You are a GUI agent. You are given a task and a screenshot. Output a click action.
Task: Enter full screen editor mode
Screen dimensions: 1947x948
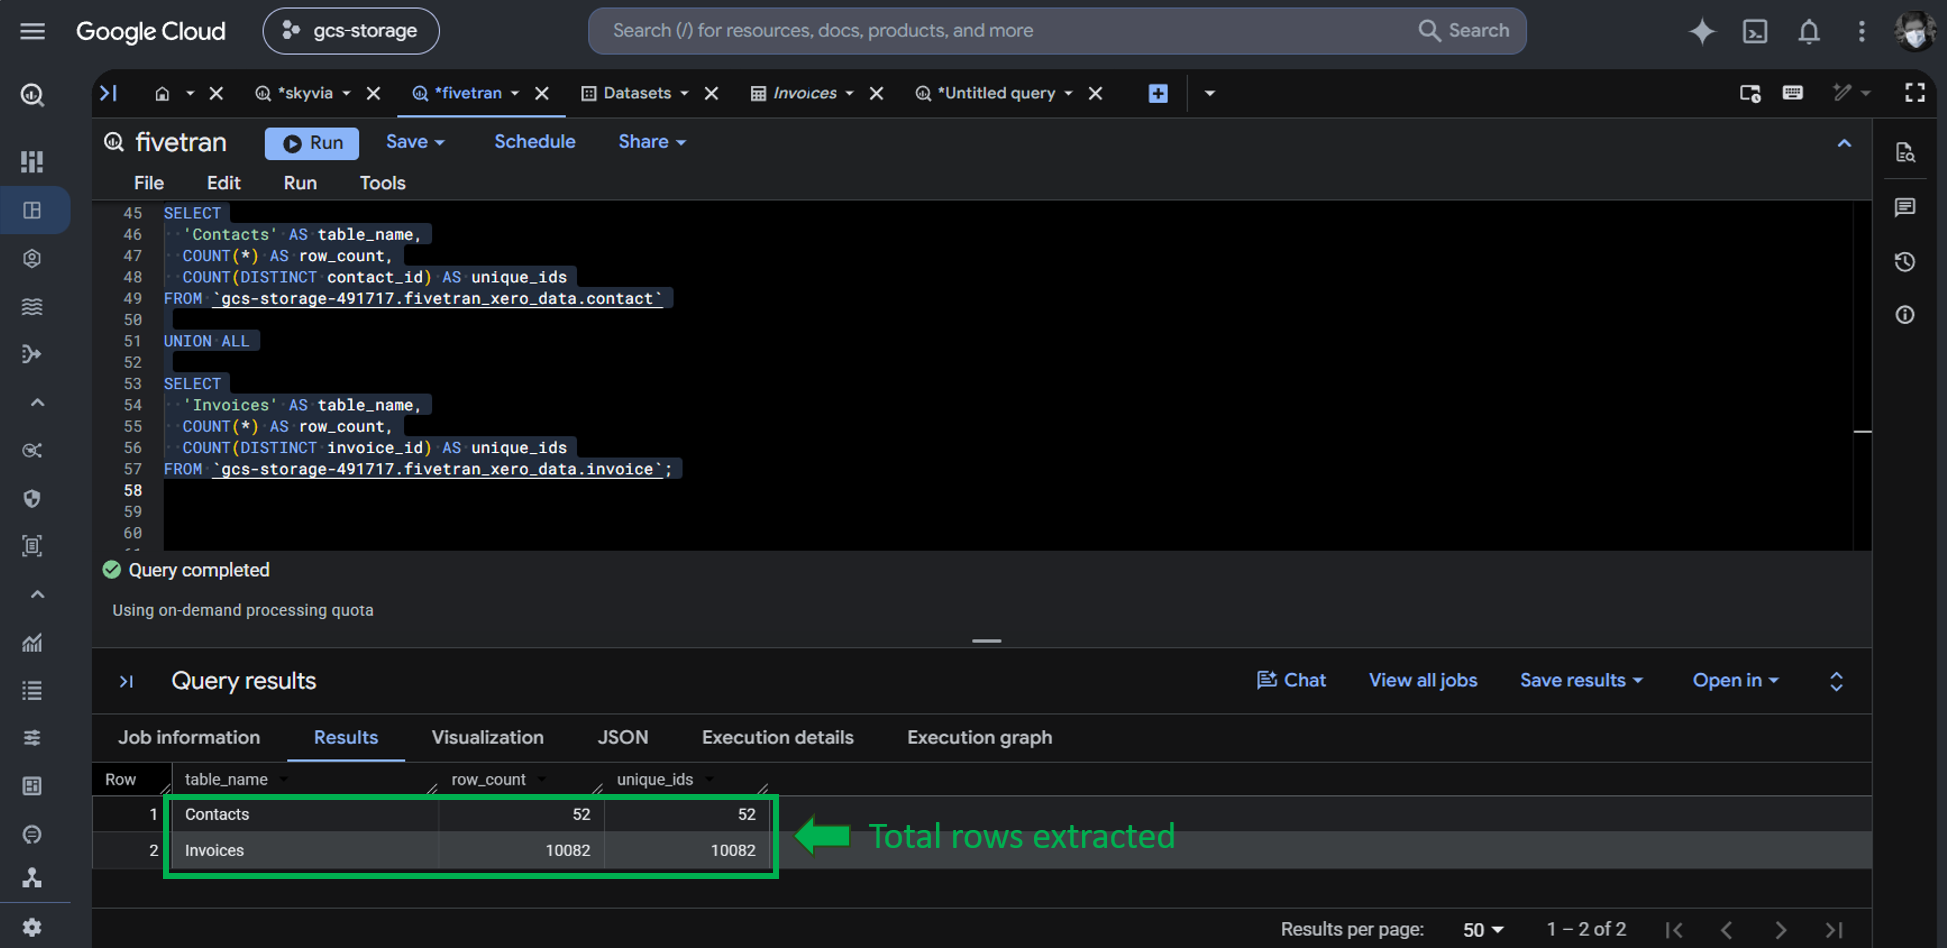[1914, 93]
